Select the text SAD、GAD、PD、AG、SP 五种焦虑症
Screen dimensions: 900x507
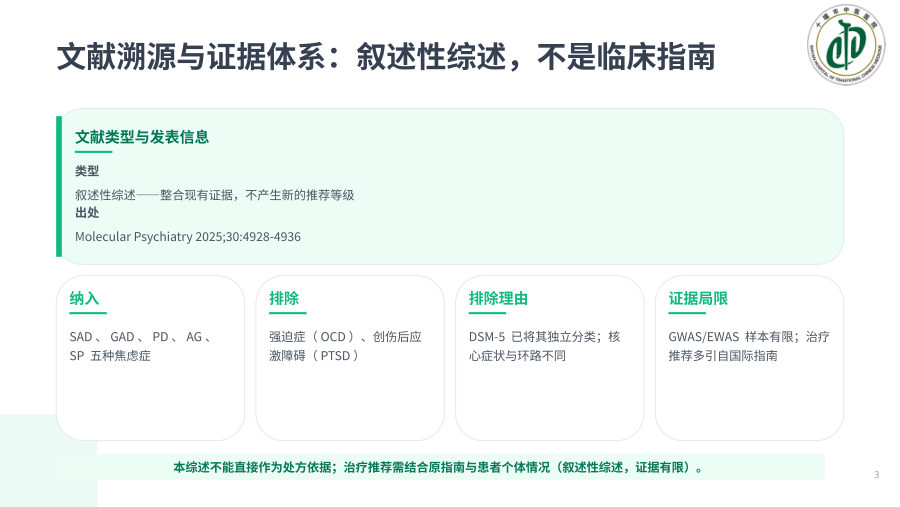pos(141,346)
